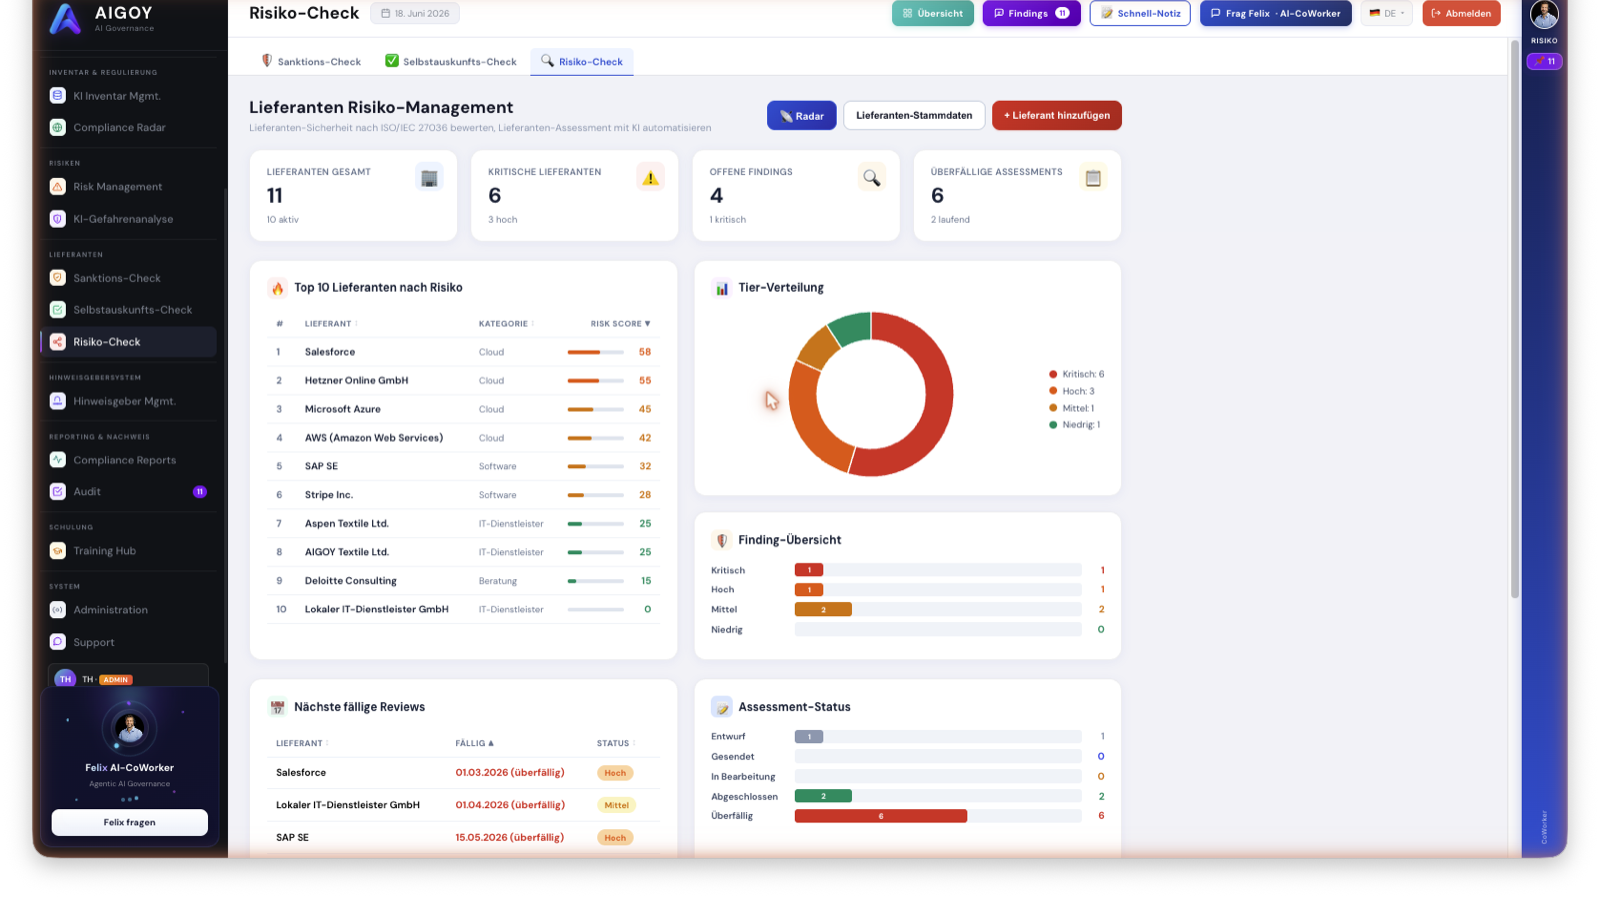Open the Findings button with badge

[1031, 14]
